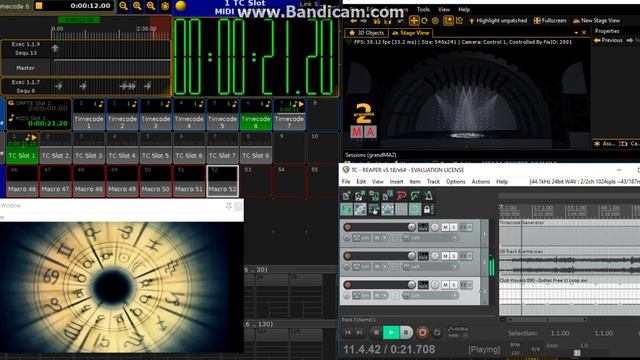
Task: Click the yellow stop square beside Timecode 6
Action: coord(39,6)
